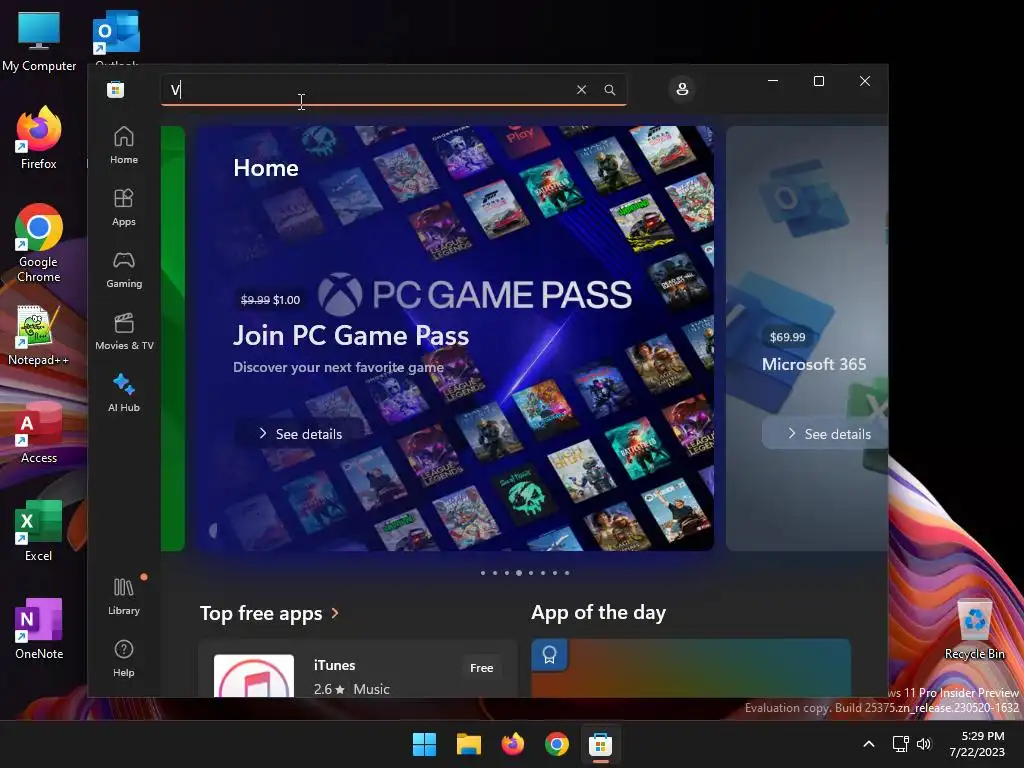Open the iTunes app entry
Viewport: 1024px width, 768px height.
point(358,669)
